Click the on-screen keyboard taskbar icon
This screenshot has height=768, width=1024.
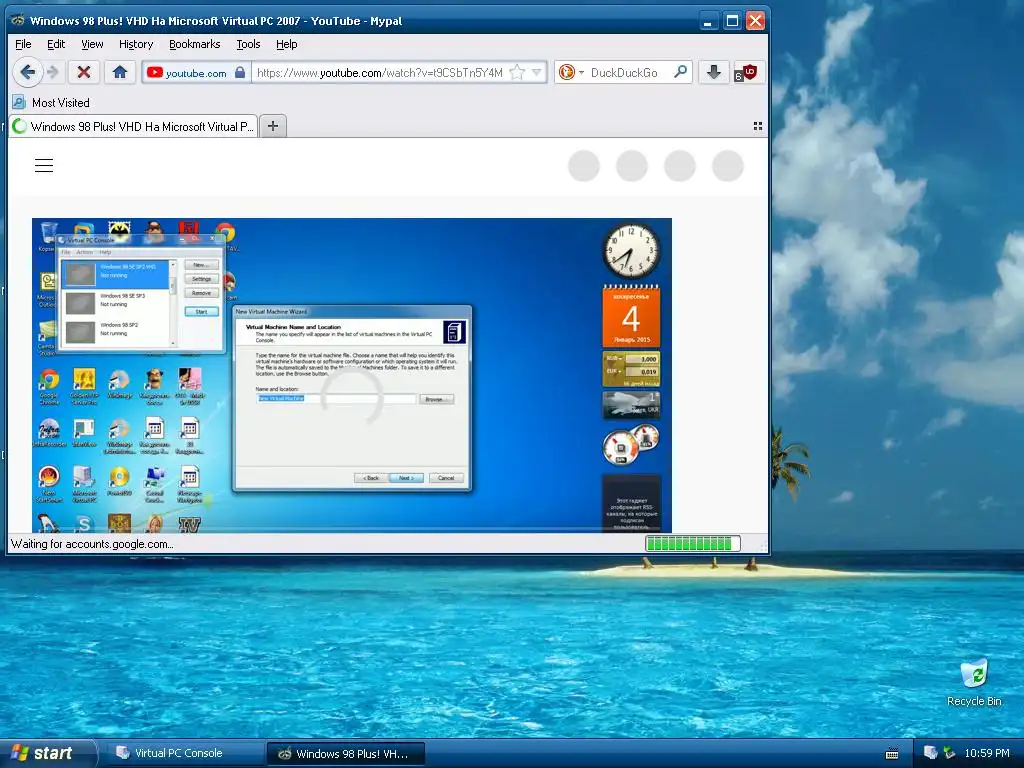(x=891, y=754)
